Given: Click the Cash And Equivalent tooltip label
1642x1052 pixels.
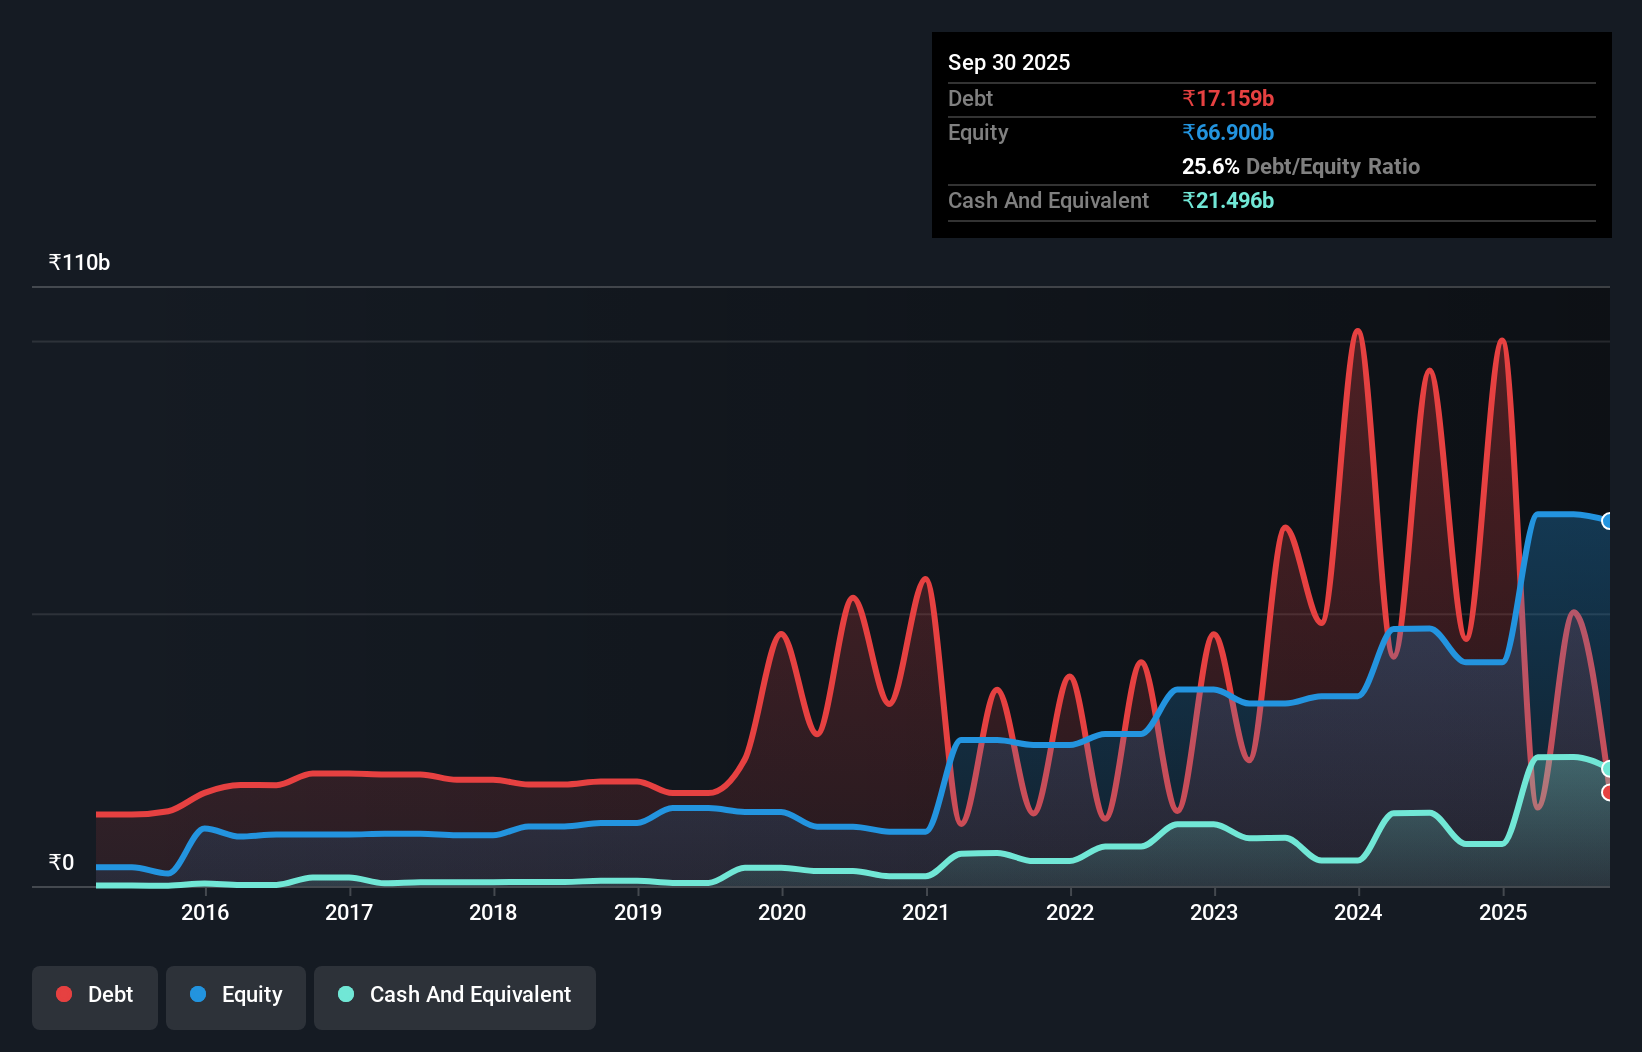Looking at the screenshot, I should [1048, 200].
